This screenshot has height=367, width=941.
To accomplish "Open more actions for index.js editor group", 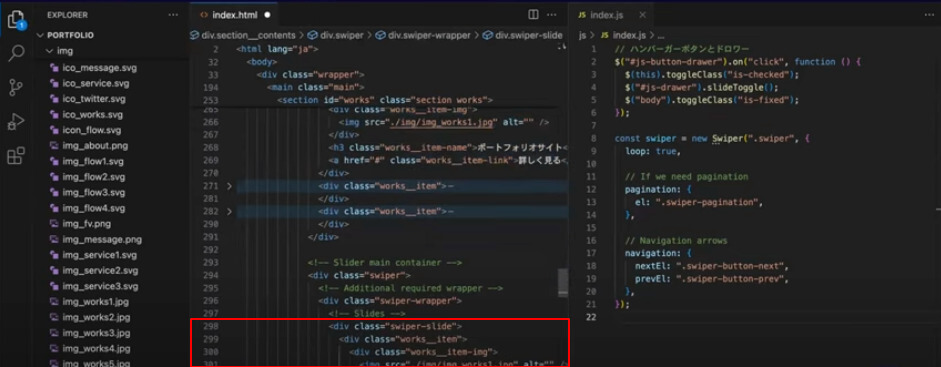I will pyautogui.click(x=930, y=15).
